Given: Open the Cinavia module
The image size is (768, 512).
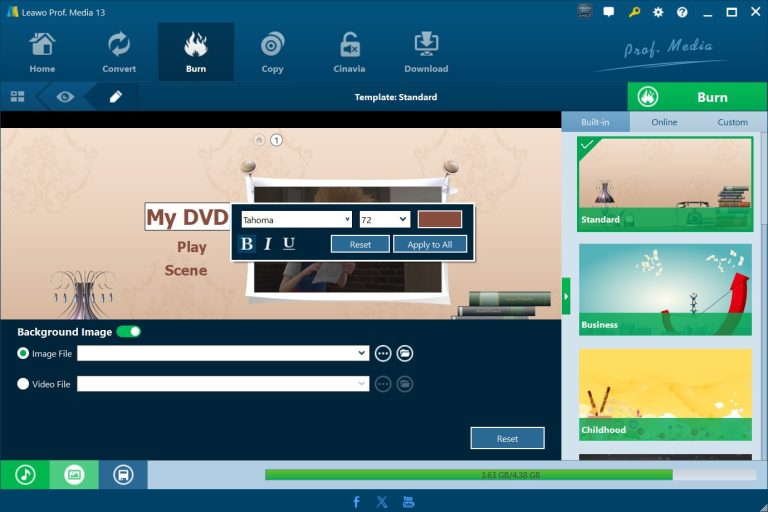Looking at the screenshot, I should pyautogui.click(x=349, y=52).
